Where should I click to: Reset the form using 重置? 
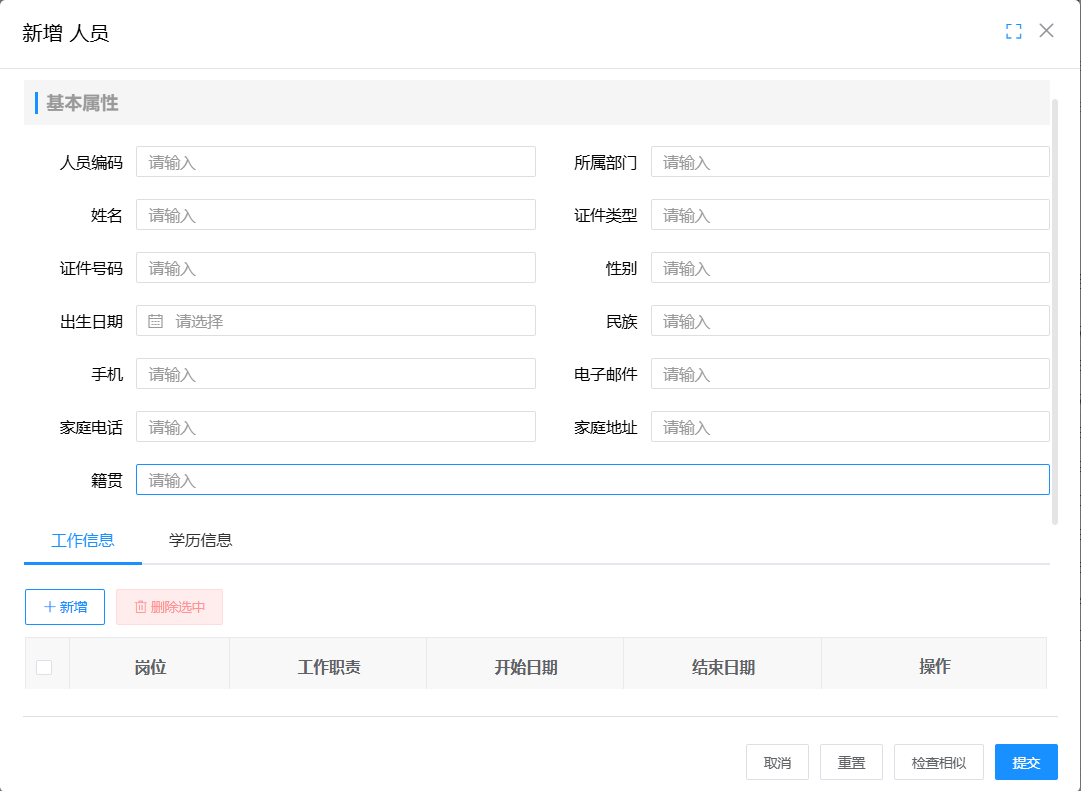[x=851, y=762]
